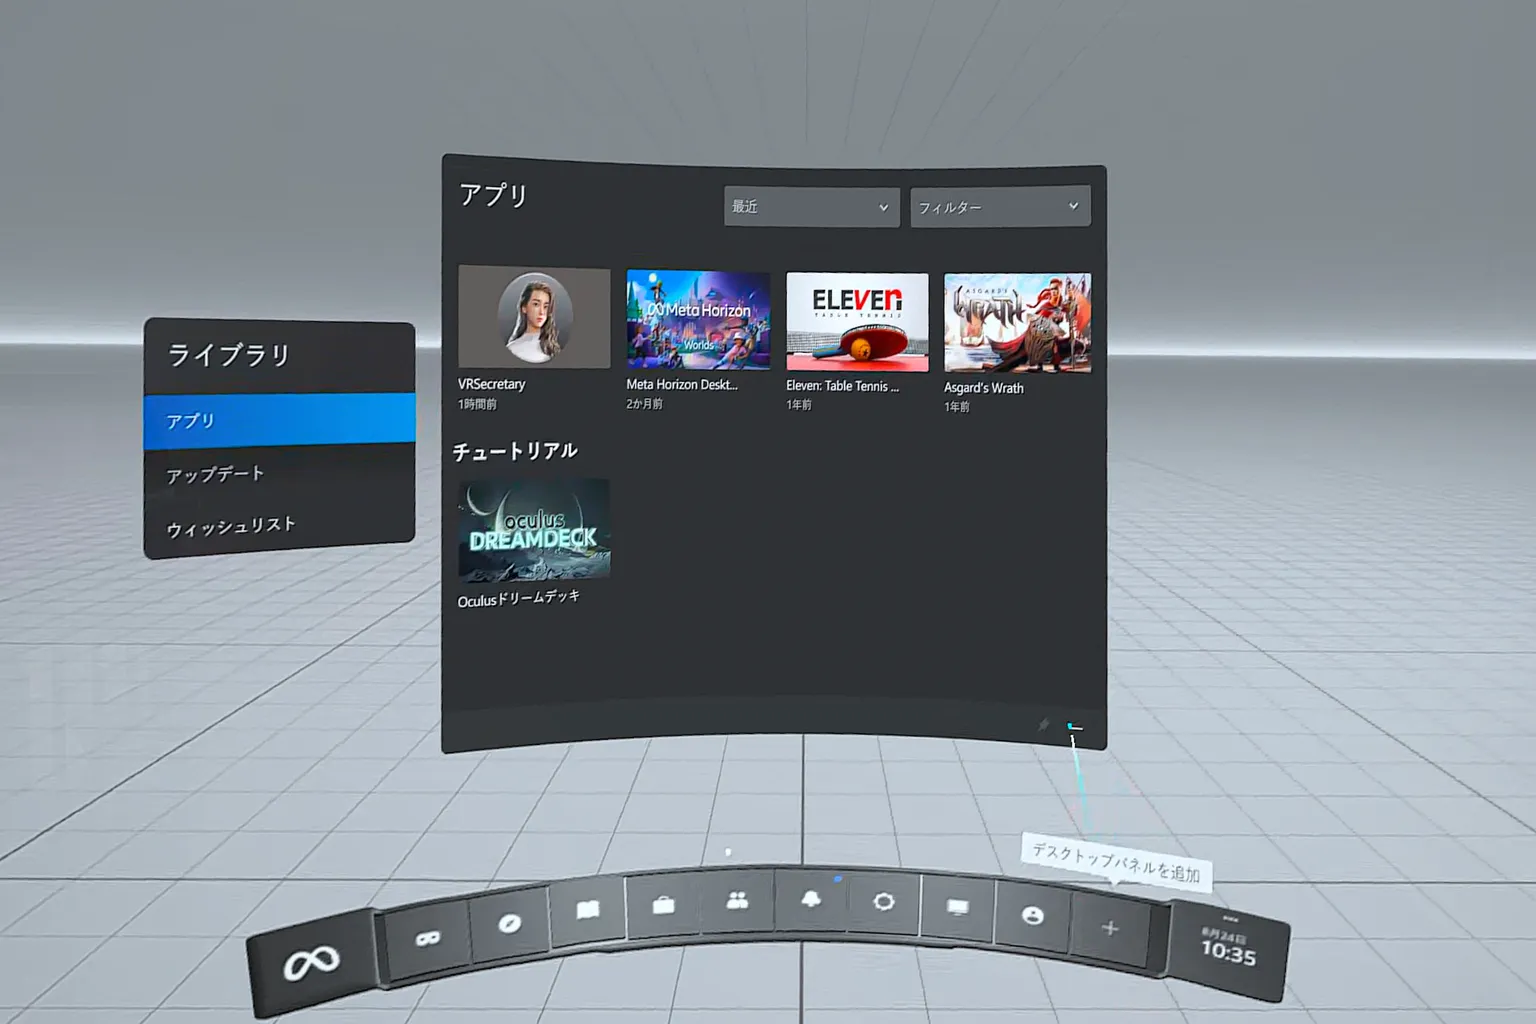Open the Friends people icon in dock

[x=737, y=901]
